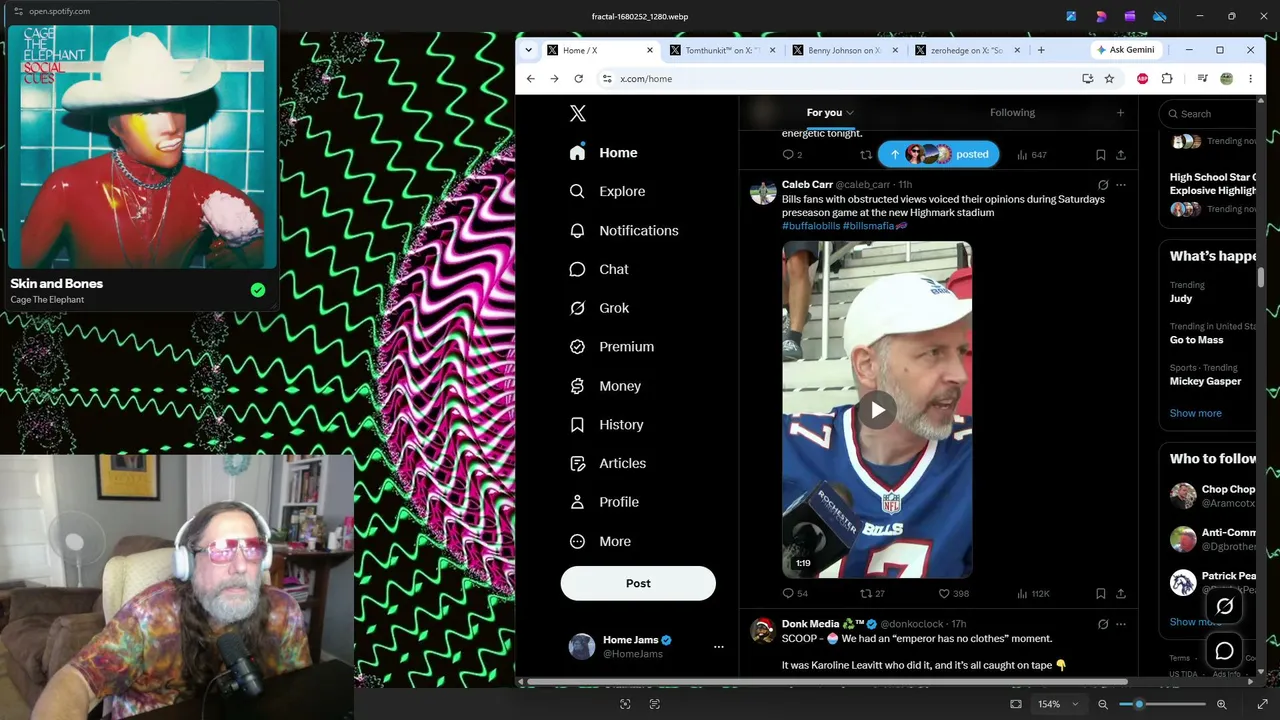Open more options on Caleb Carr post
This screenshot has width=1280, height=720.
click(x=1121, y=185)
